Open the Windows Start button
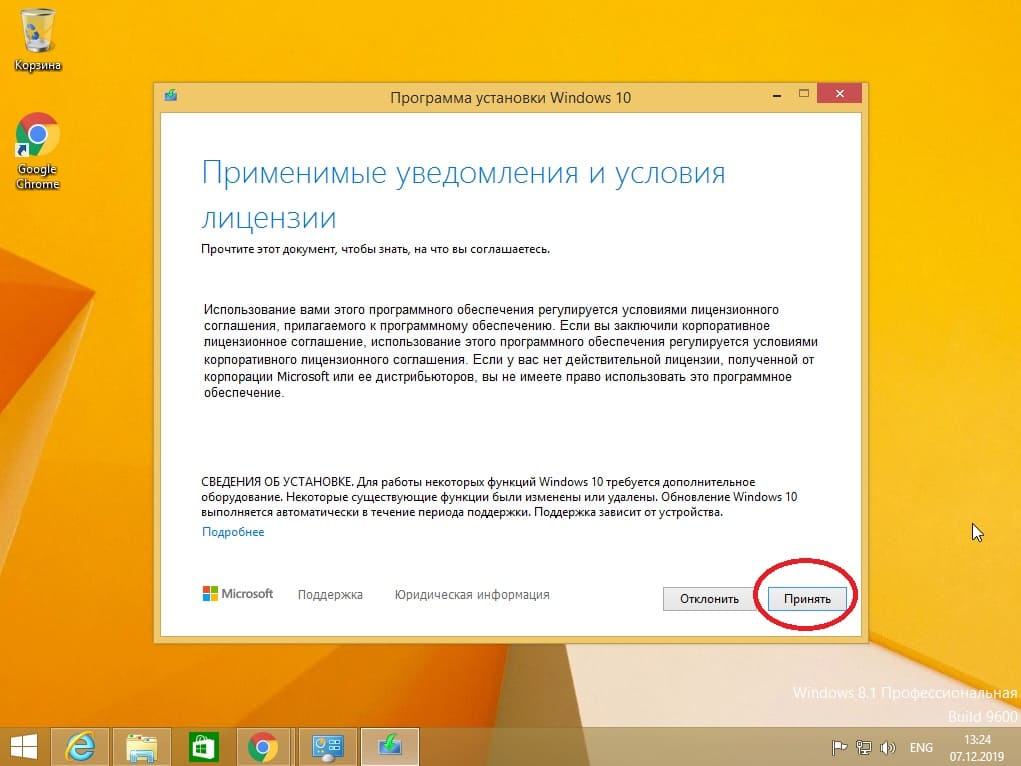 click(x=24, y=746)
